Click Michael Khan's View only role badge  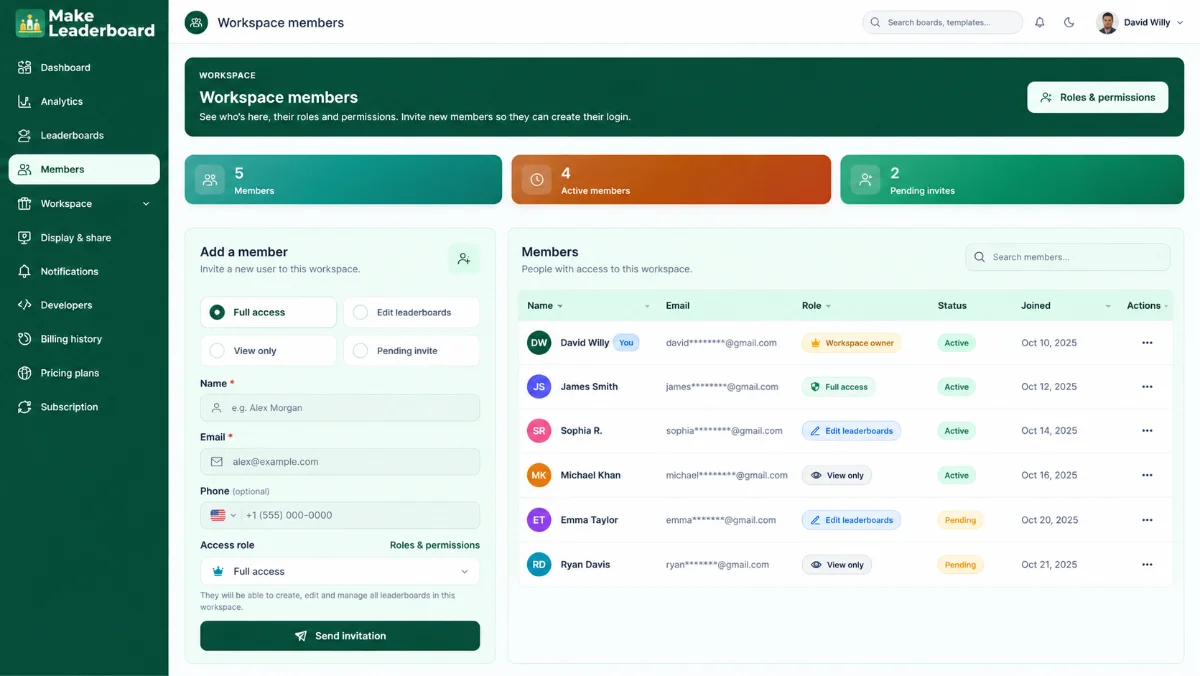click(x=836, y=476)
